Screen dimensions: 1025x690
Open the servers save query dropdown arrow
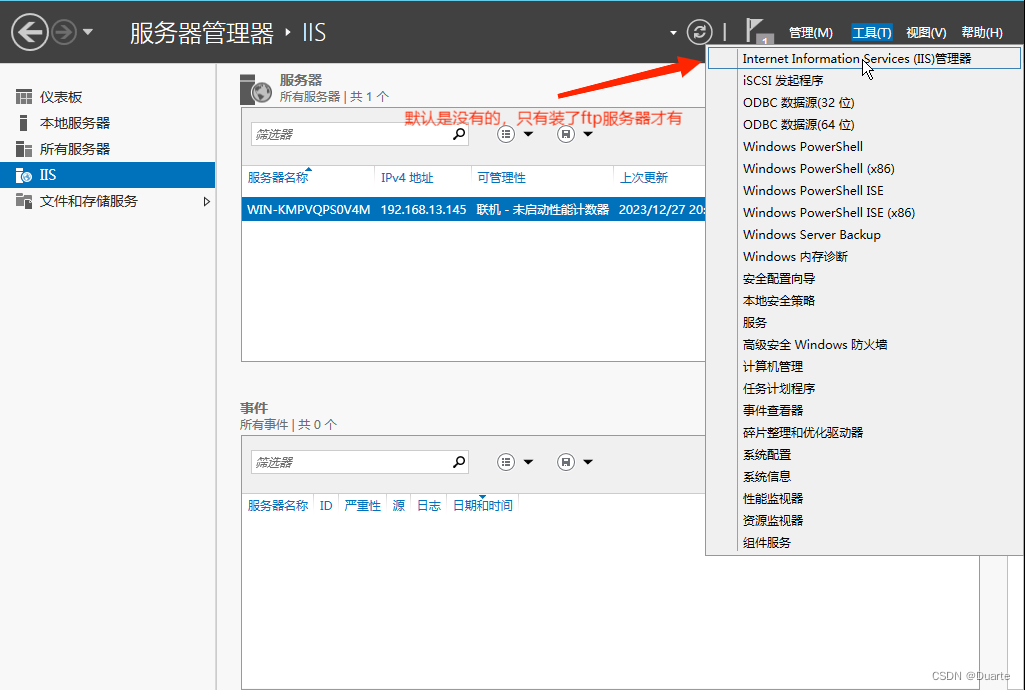pyautogui.click(x=588, y=134)
